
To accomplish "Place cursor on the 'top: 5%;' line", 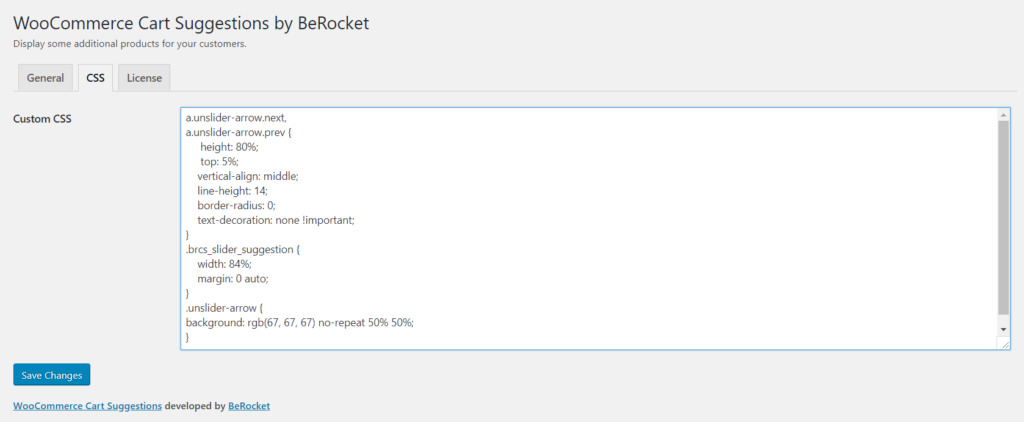I will point(219,161).
